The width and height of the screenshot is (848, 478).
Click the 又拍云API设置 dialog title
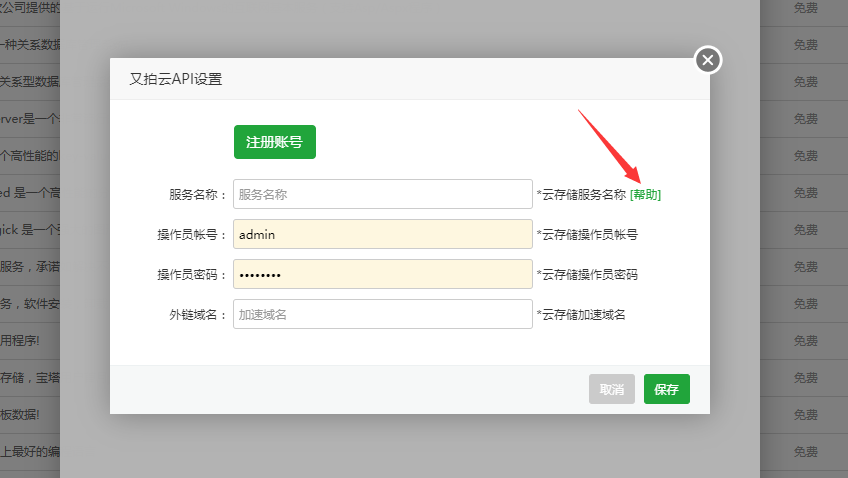[x=176, y=79]
